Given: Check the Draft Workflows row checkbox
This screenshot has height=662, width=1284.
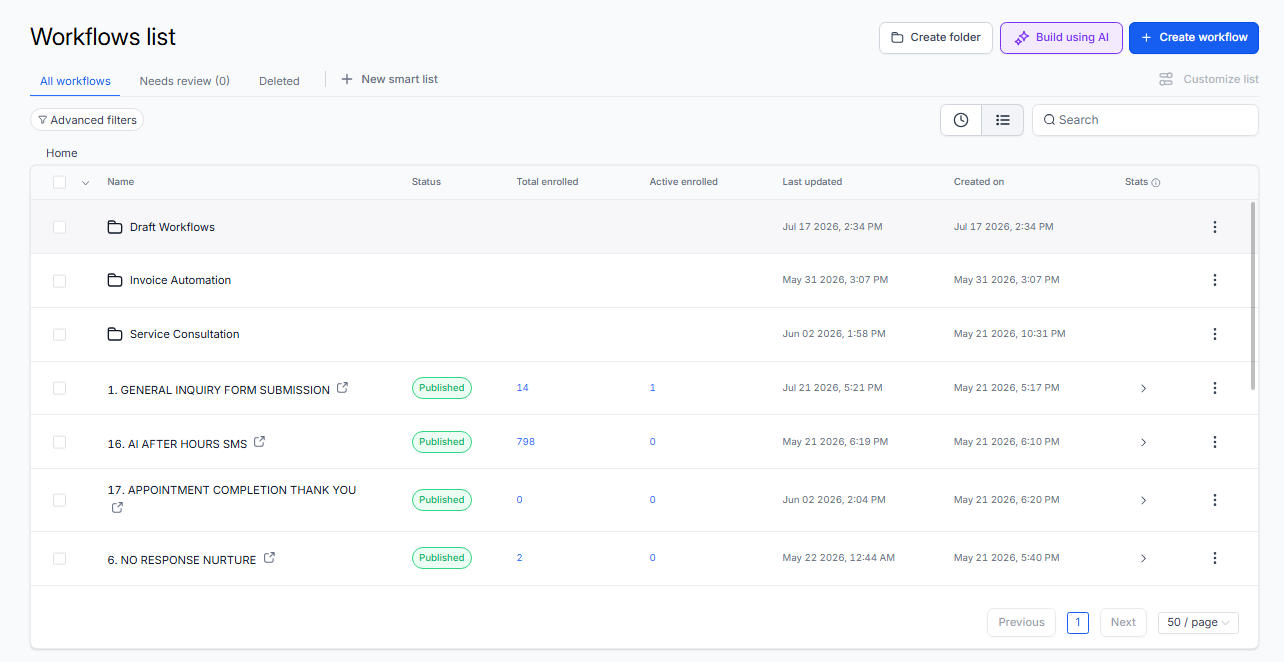Looking at the screenshot, I should click(60, 227).
